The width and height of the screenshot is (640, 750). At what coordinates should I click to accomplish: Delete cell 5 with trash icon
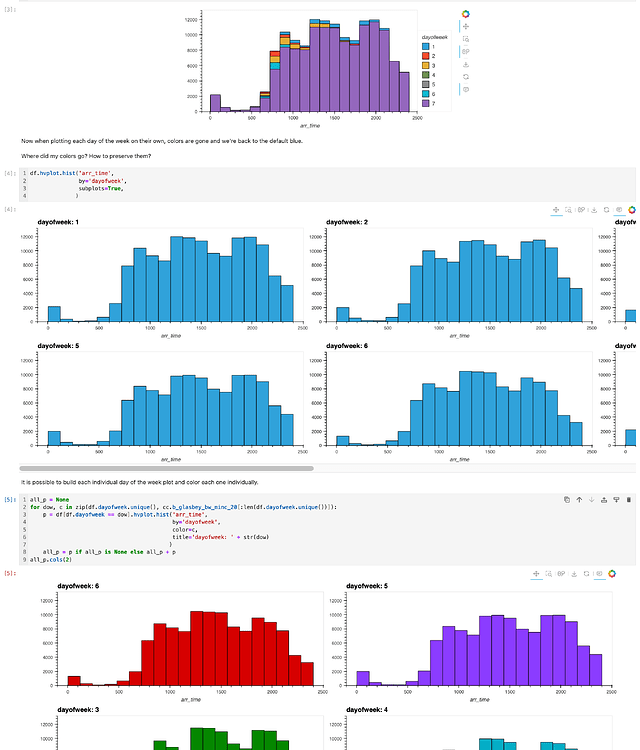click(629, 500)
